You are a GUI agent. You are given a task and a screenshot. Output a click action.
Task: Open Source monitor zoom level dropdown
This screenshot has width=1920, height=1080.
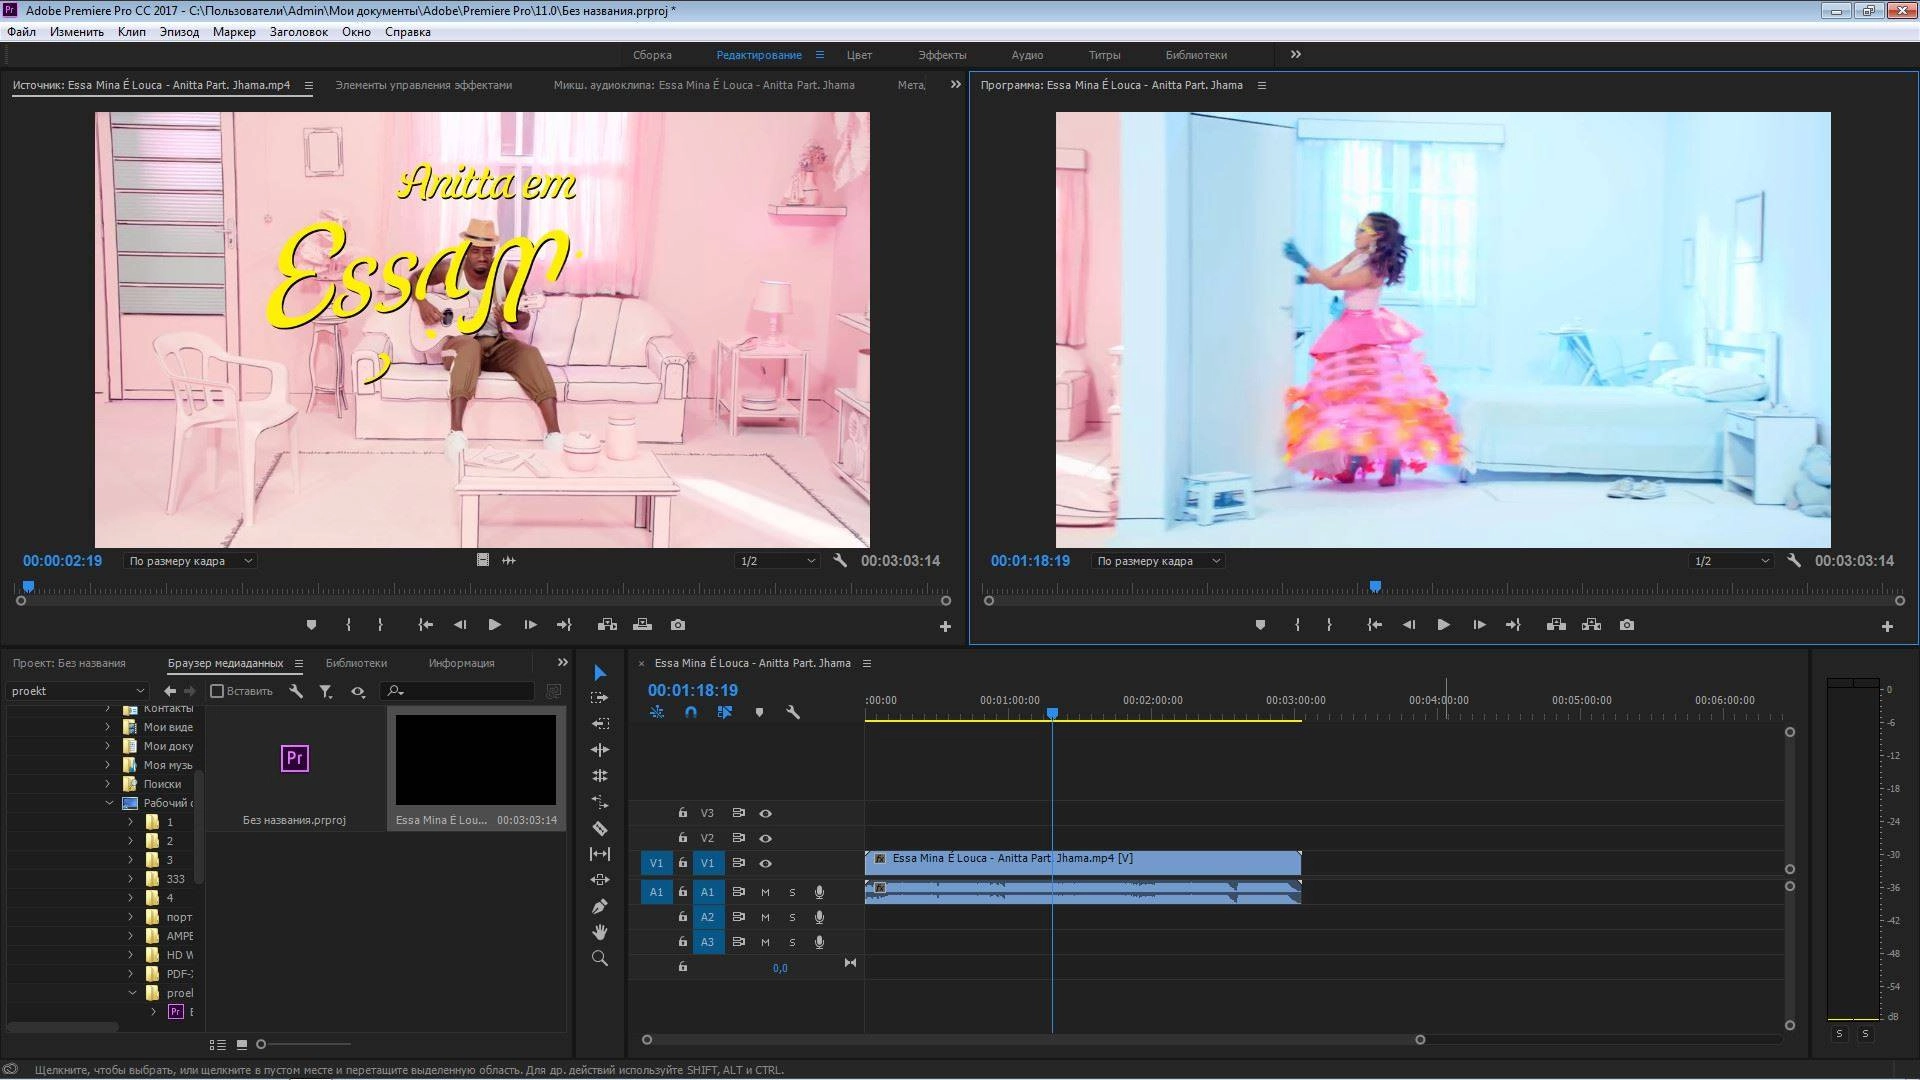point(190,561)
